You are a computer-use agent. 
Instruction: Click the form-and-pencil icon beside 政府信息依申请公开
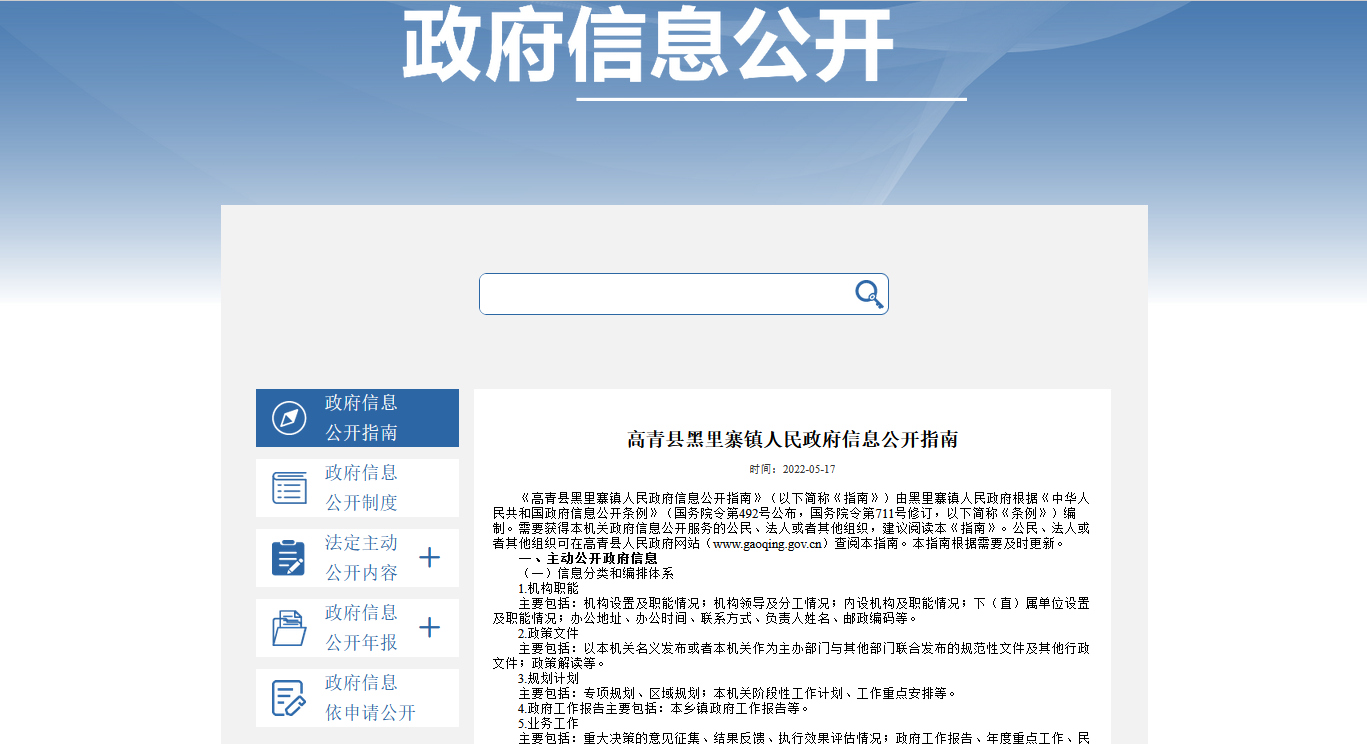tap(289, 698)
